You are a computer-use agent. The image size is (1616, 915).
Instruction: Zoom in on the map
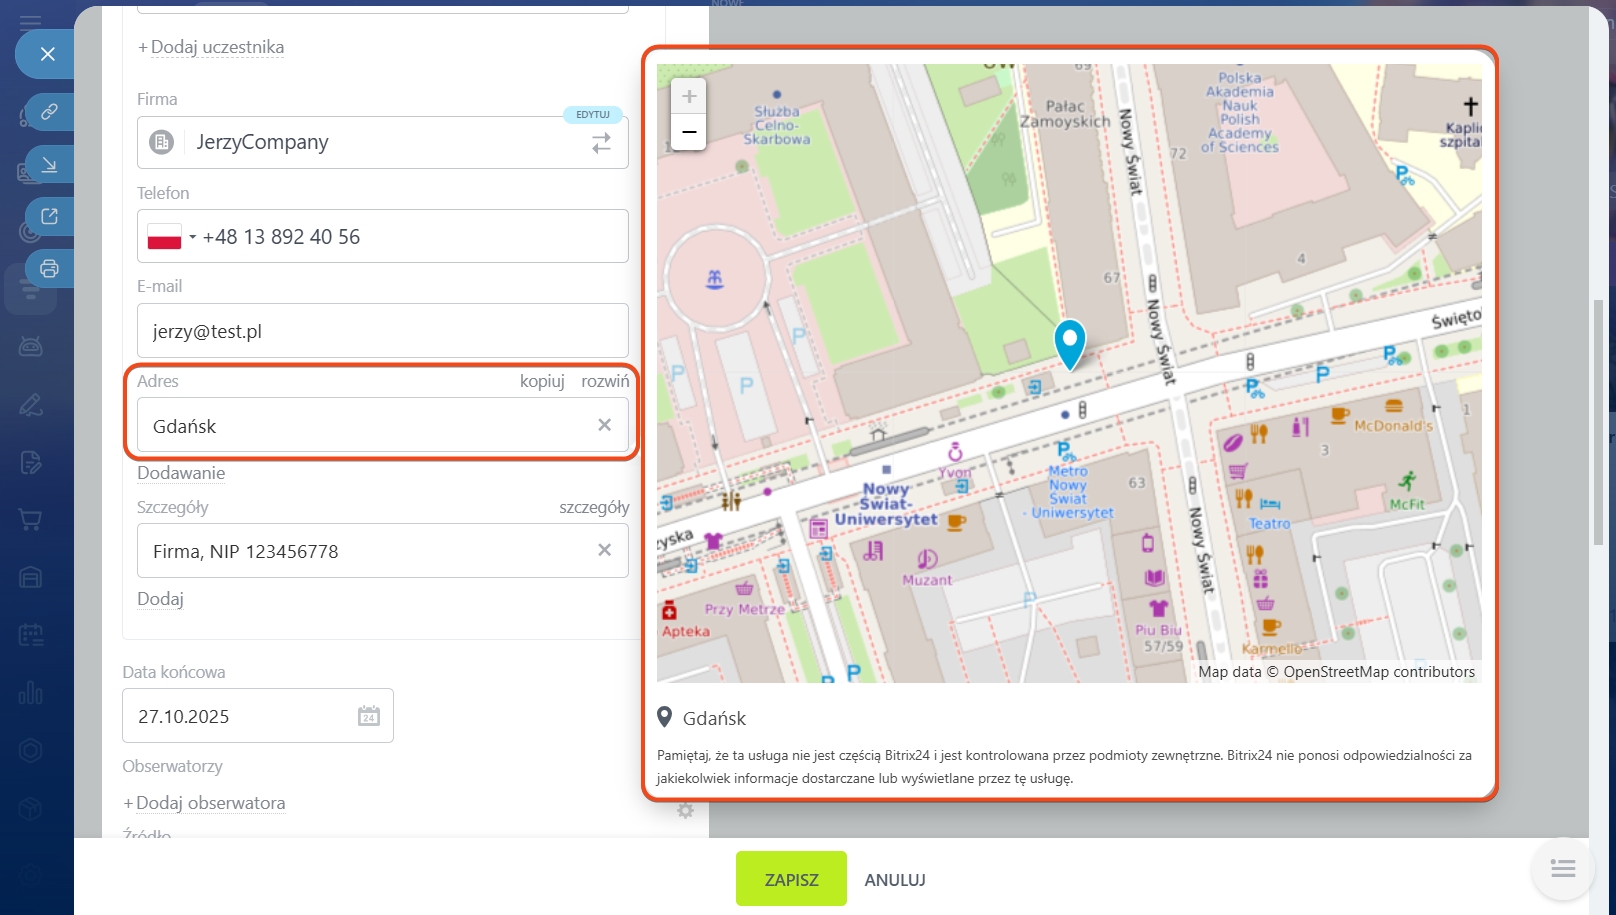pyautogui.click(x=688, y=97)
